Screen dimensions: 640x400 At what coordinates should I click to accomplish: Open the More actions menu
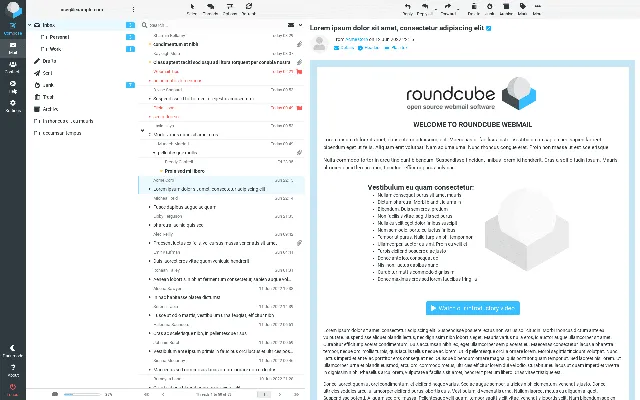click(537, 9)
